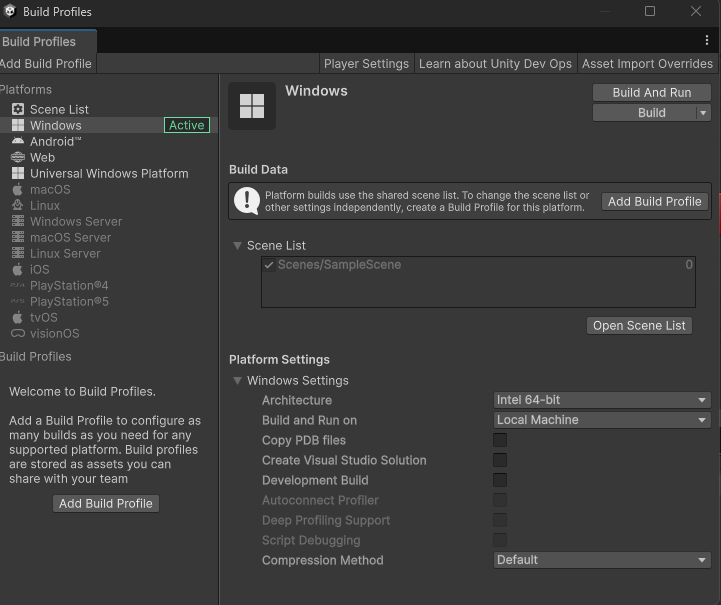Click the Universal Windows Platform icon

click(x=18, y=173)
